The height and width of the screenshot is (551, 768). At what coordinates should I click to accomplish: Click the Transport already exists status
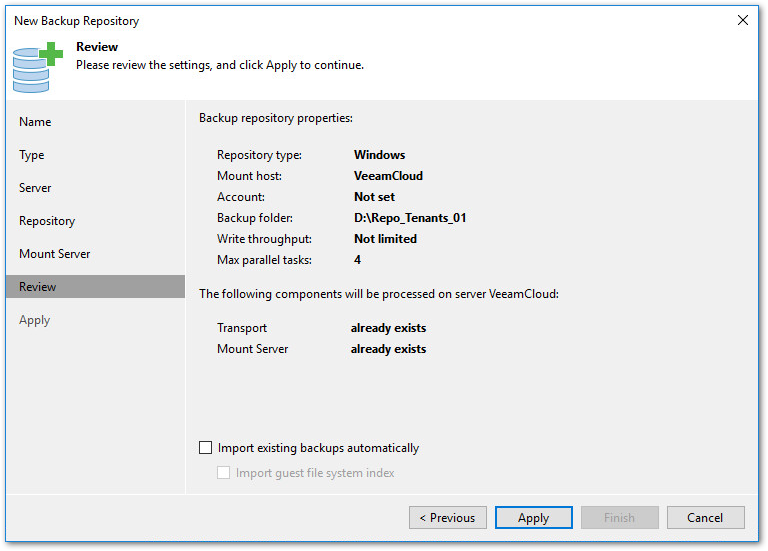click(x=388, y=328)
